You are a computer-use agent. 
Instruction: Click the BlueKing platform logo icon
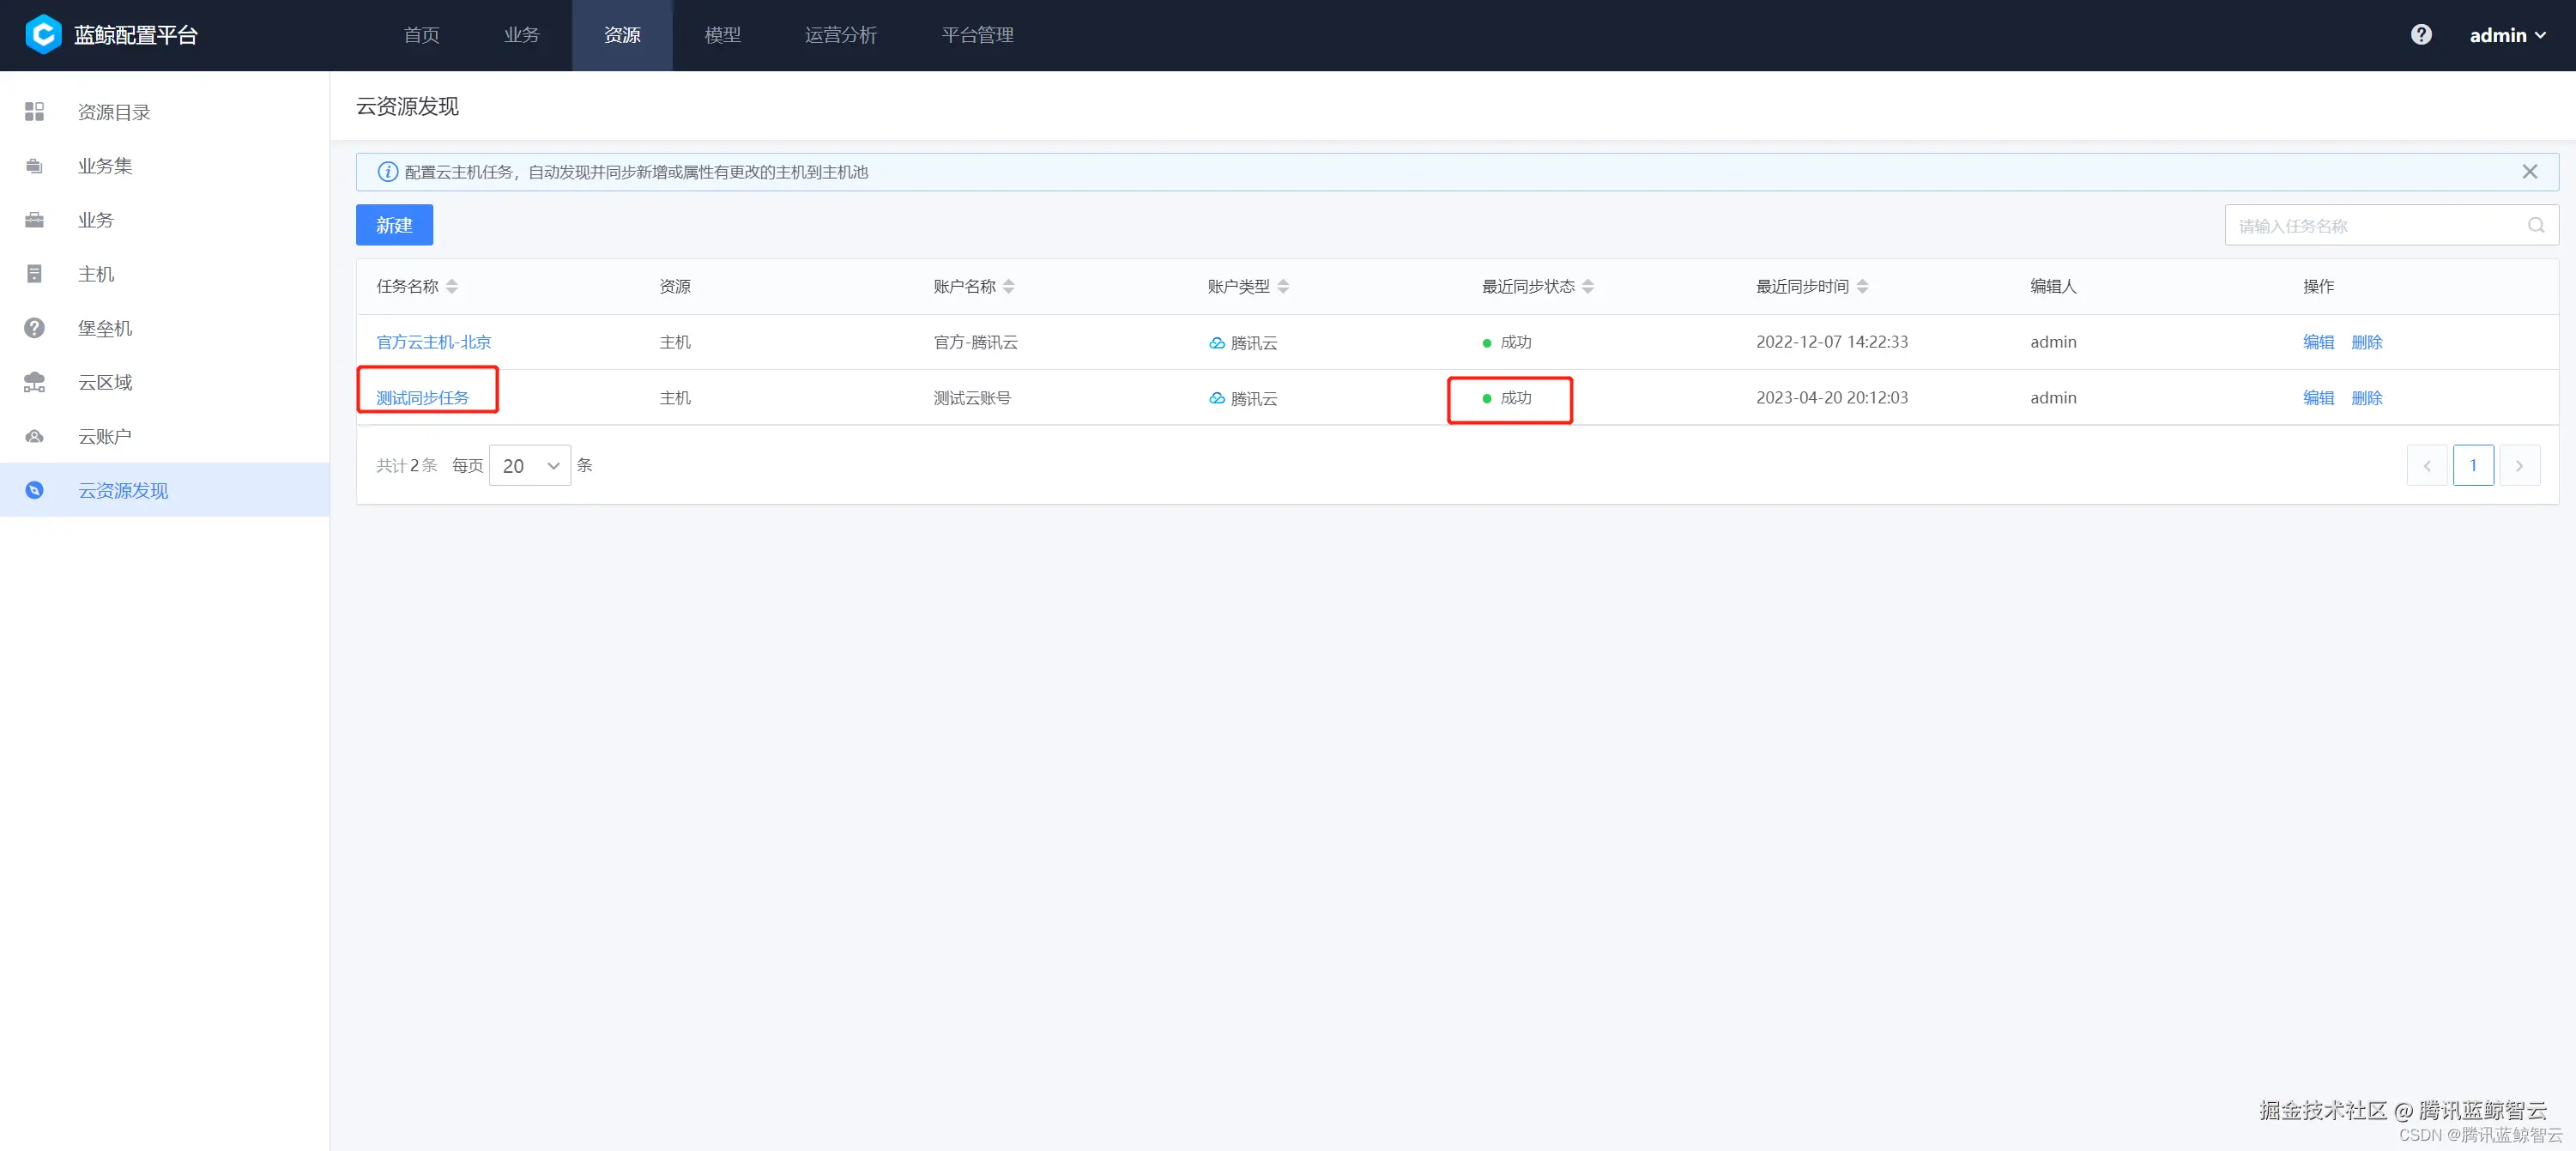click(42, 35)
